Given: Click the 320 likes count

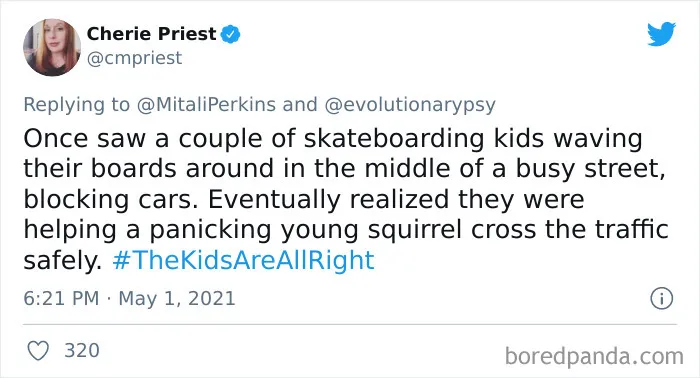Looking at the screenshot, I should pyautogui.click(x=82, y=351).
